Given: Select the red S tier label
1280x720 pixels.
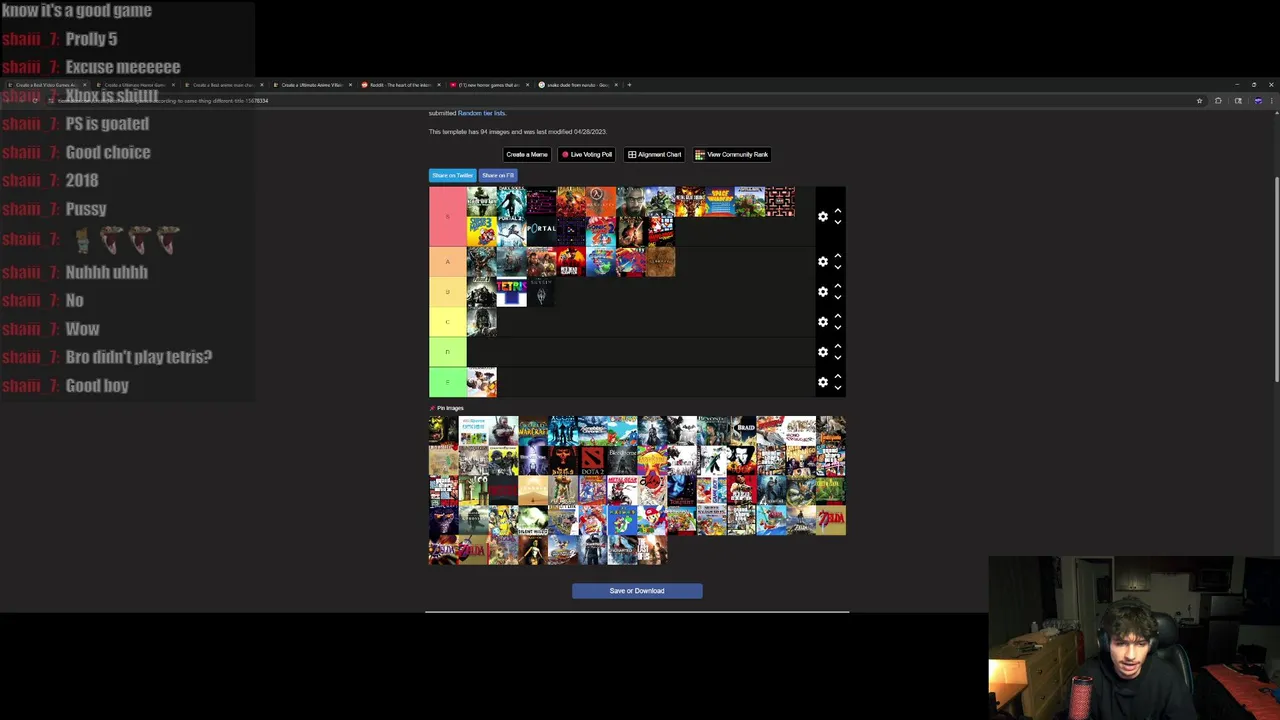Looking at the screenshot, I should (x=448, y=217).
